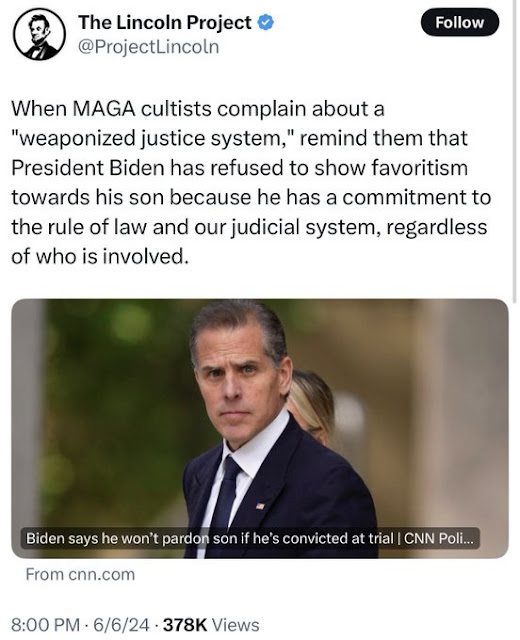
Task: Click the tweet text starting 'When MAGA cultists'
Action: pyautogui.click(x=251, y=182)
